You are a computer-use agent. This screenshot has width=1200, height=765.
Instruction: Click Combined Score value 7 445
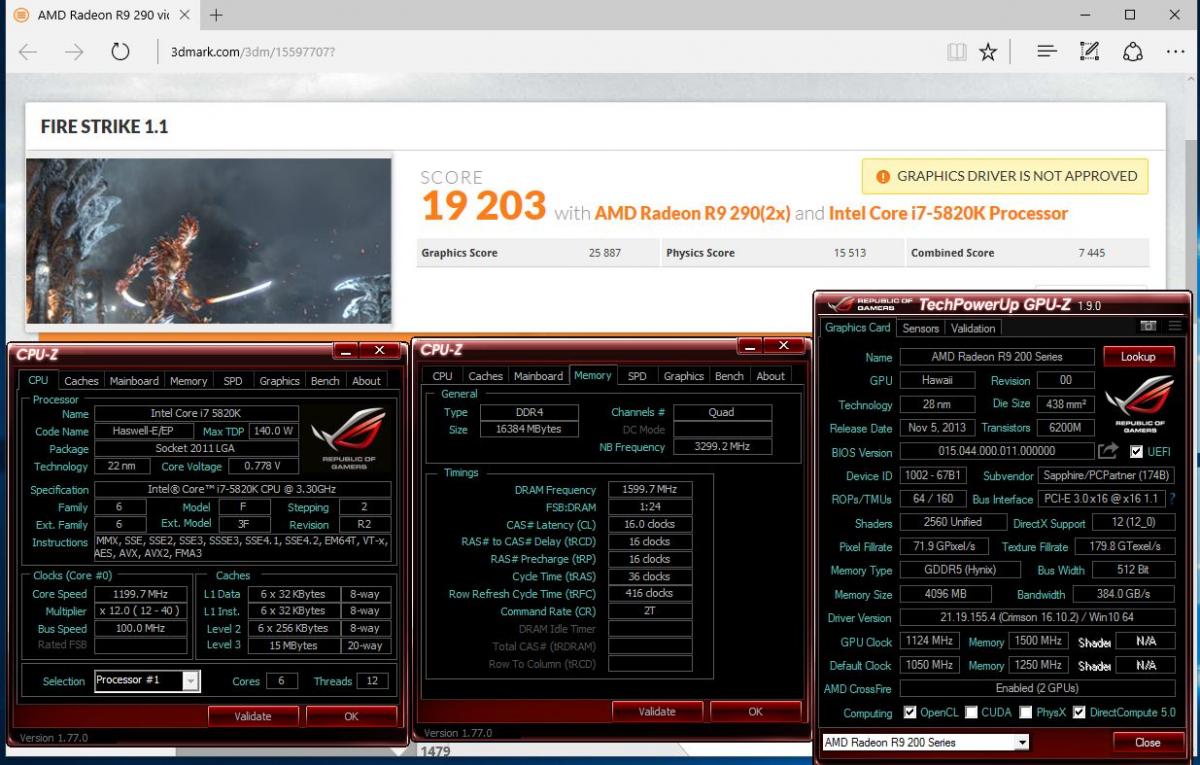pos(1092,253)
